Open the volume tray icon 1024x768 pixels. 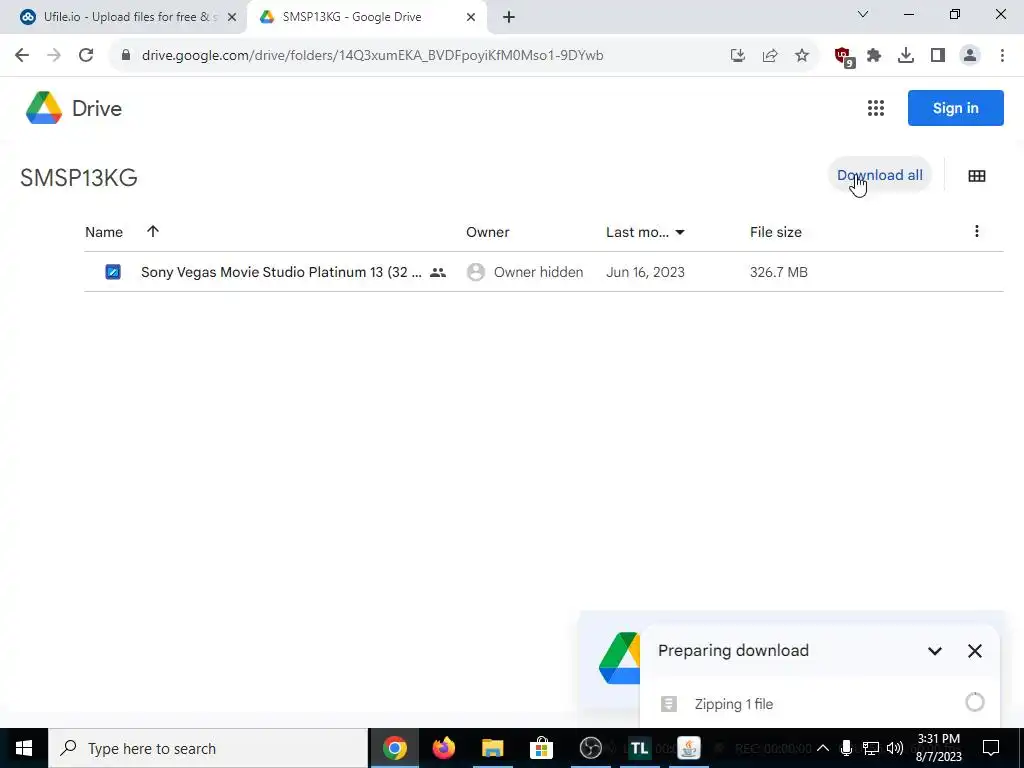895,748
